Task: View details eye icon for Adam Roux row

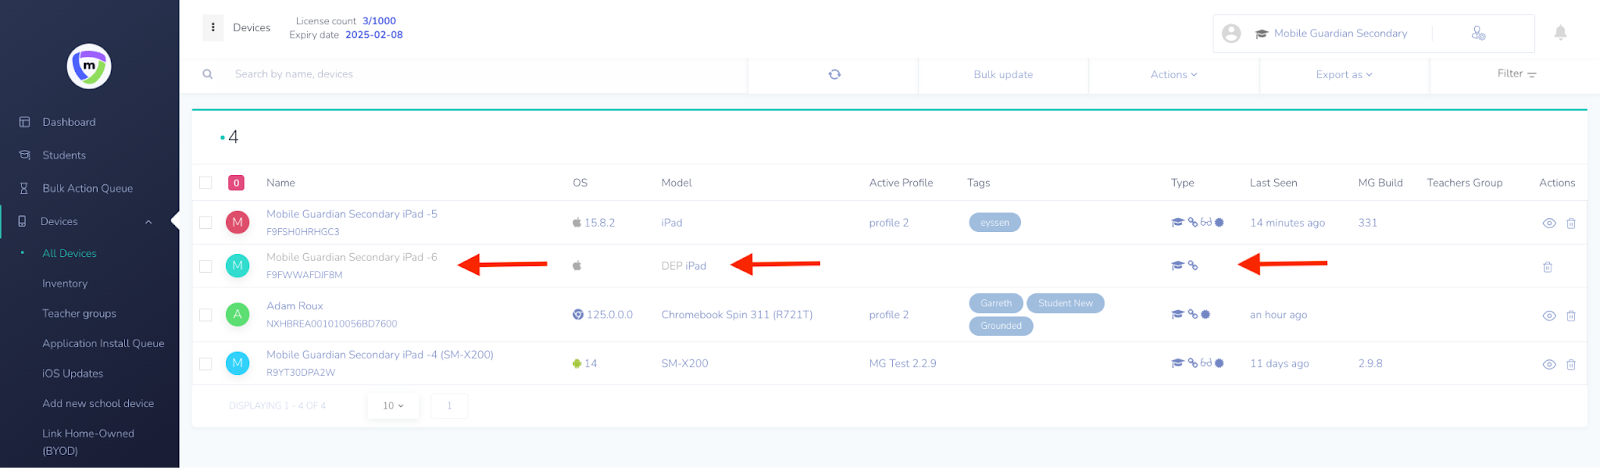Action: pyautogui.click(x=1549, y=315)
